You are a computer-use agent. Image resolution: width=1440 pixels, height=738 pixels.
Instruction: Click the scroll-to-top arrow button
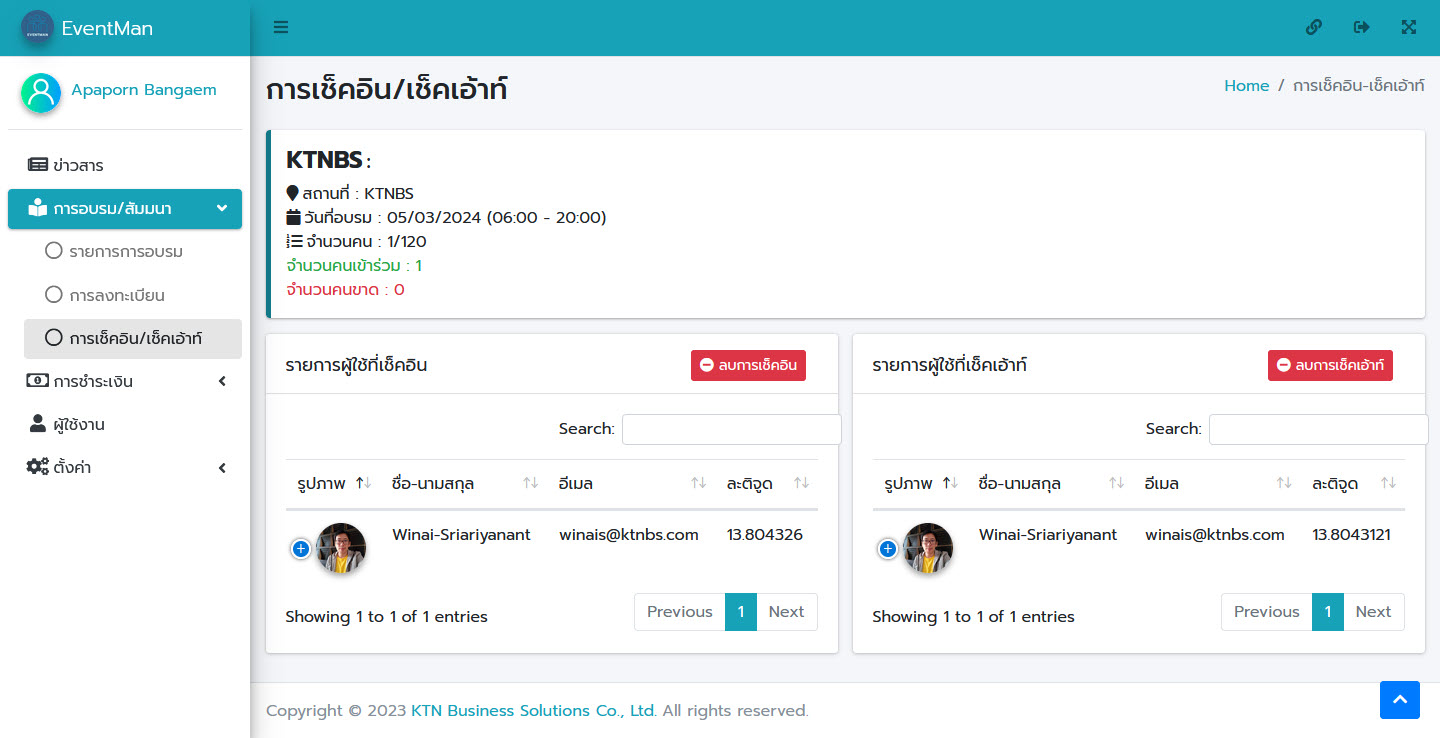coord(1399,700)
